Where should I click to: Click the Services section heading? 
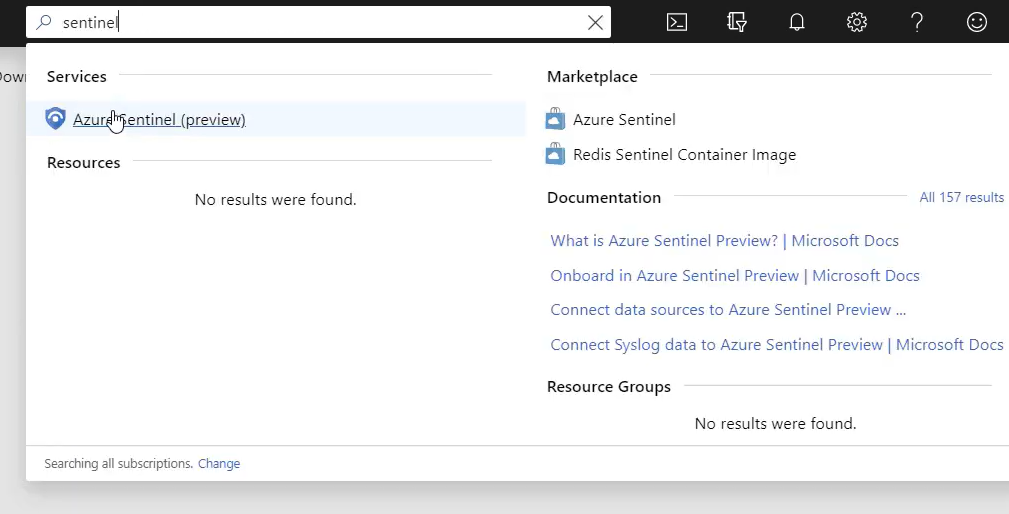click(x=77, y=77)
